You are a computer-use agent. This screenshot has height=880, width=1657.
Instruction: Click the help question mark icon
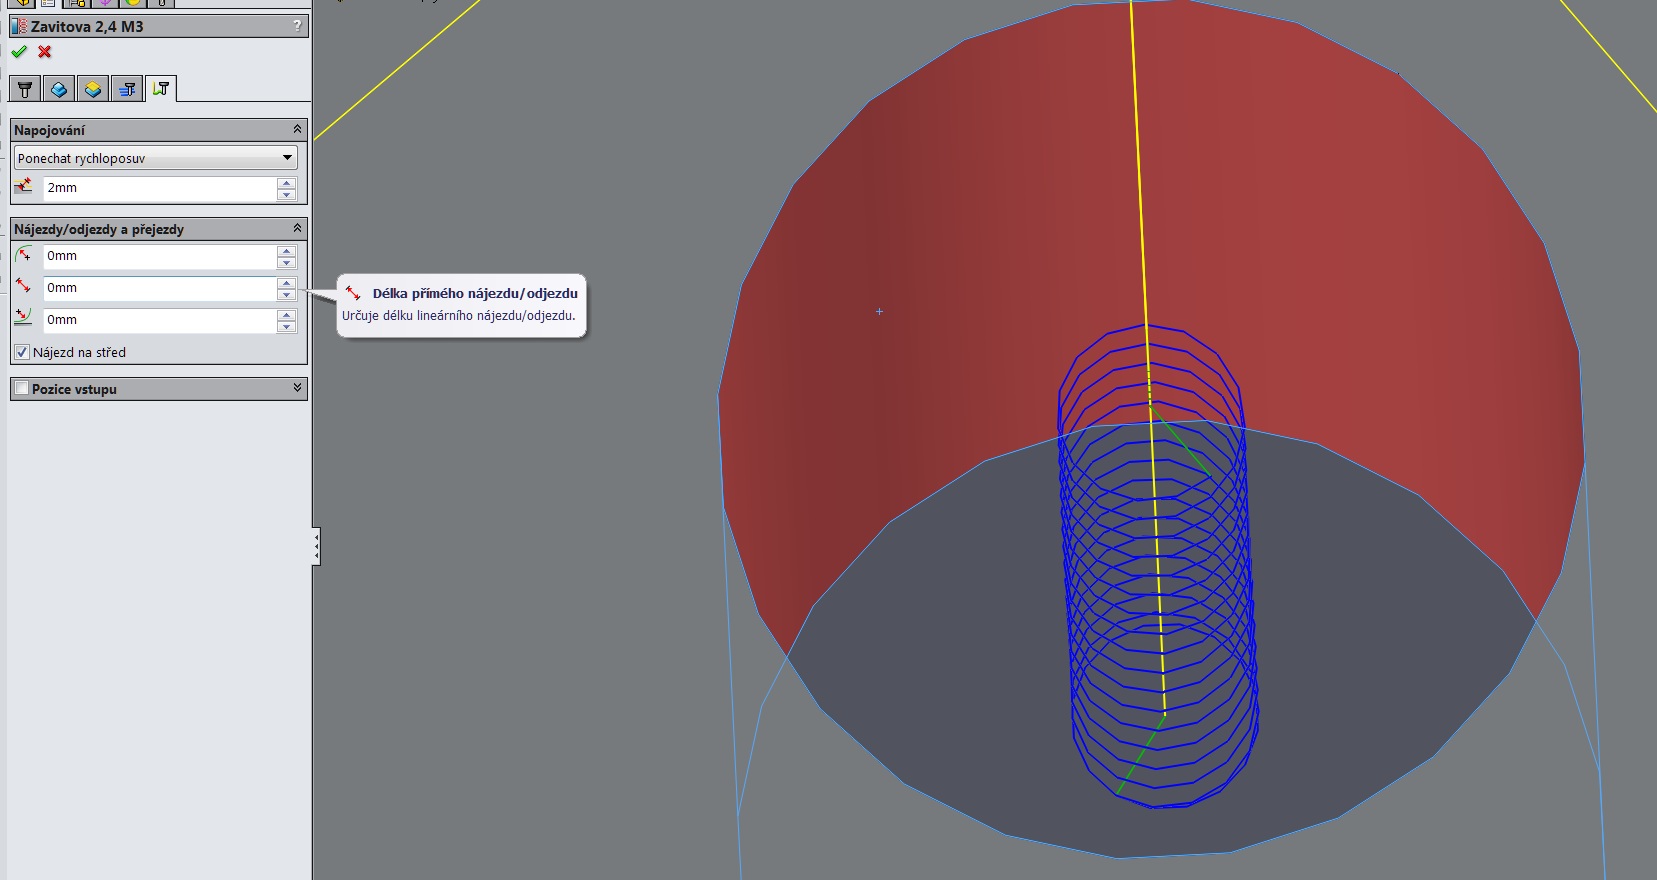297,26
